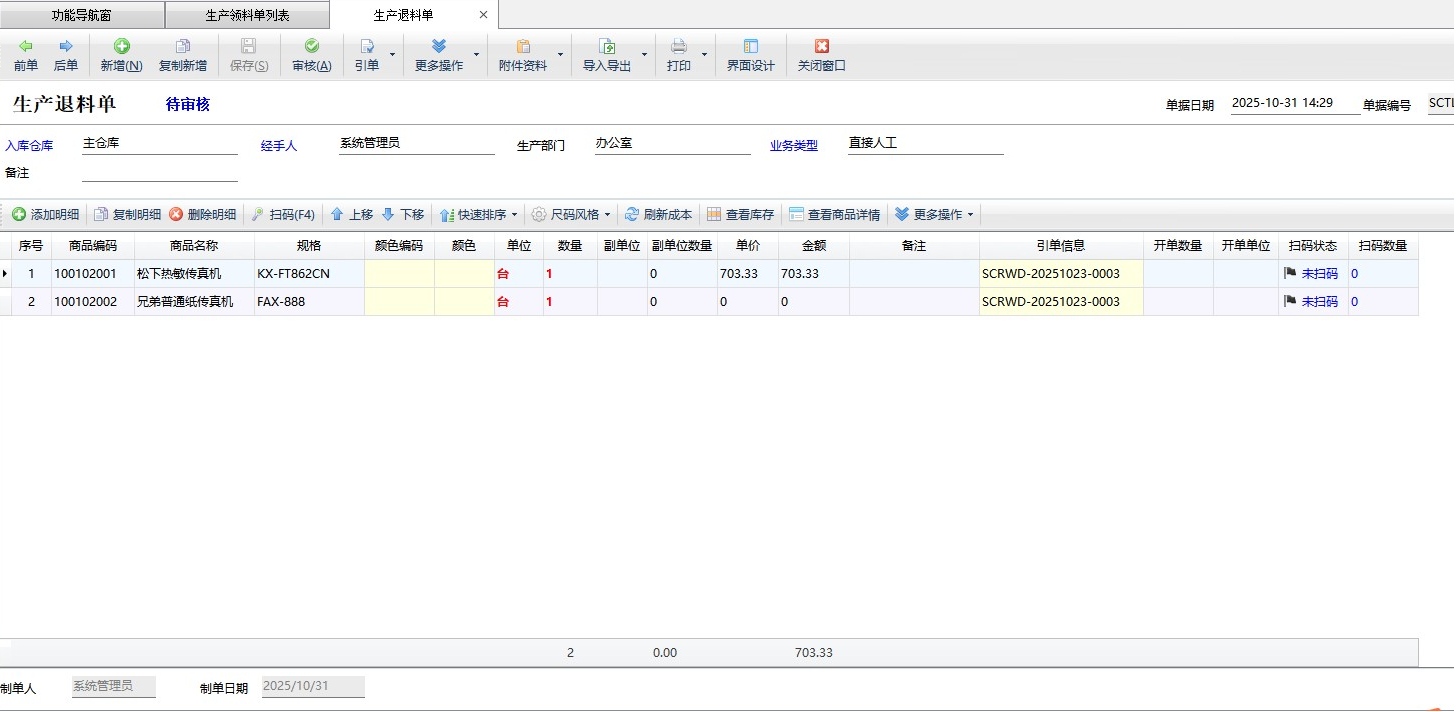
Task: Switch to the 生产领料单列表 tab
Action: coord(247,15)
